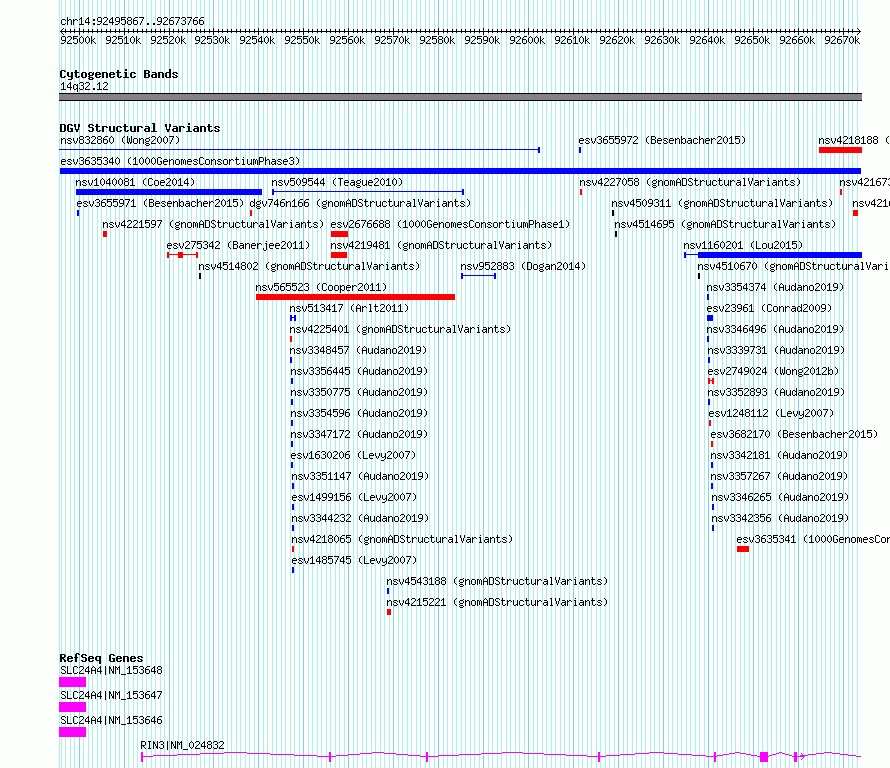Click the DGV Structural Variants track title
The height and width of the screenshot is (768, 890).
click(x=140, y=128)
